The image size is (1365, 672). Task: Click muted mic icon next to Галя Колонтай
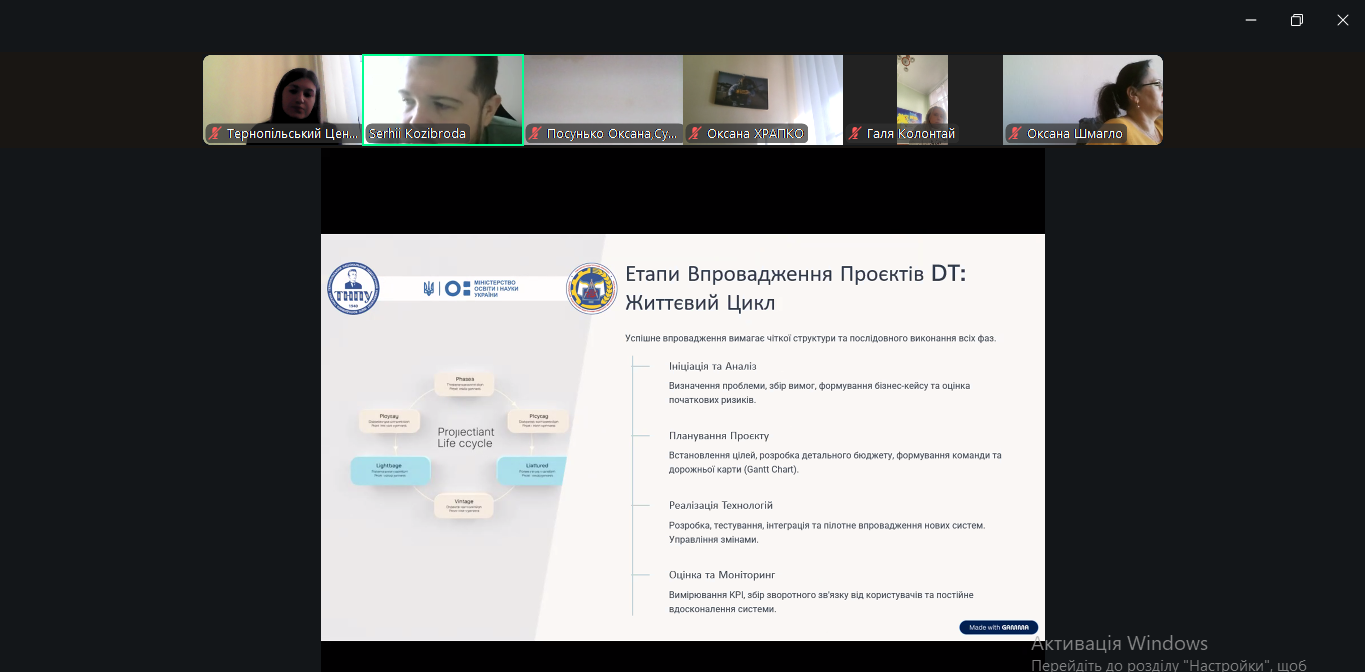(x=855, y=134)
